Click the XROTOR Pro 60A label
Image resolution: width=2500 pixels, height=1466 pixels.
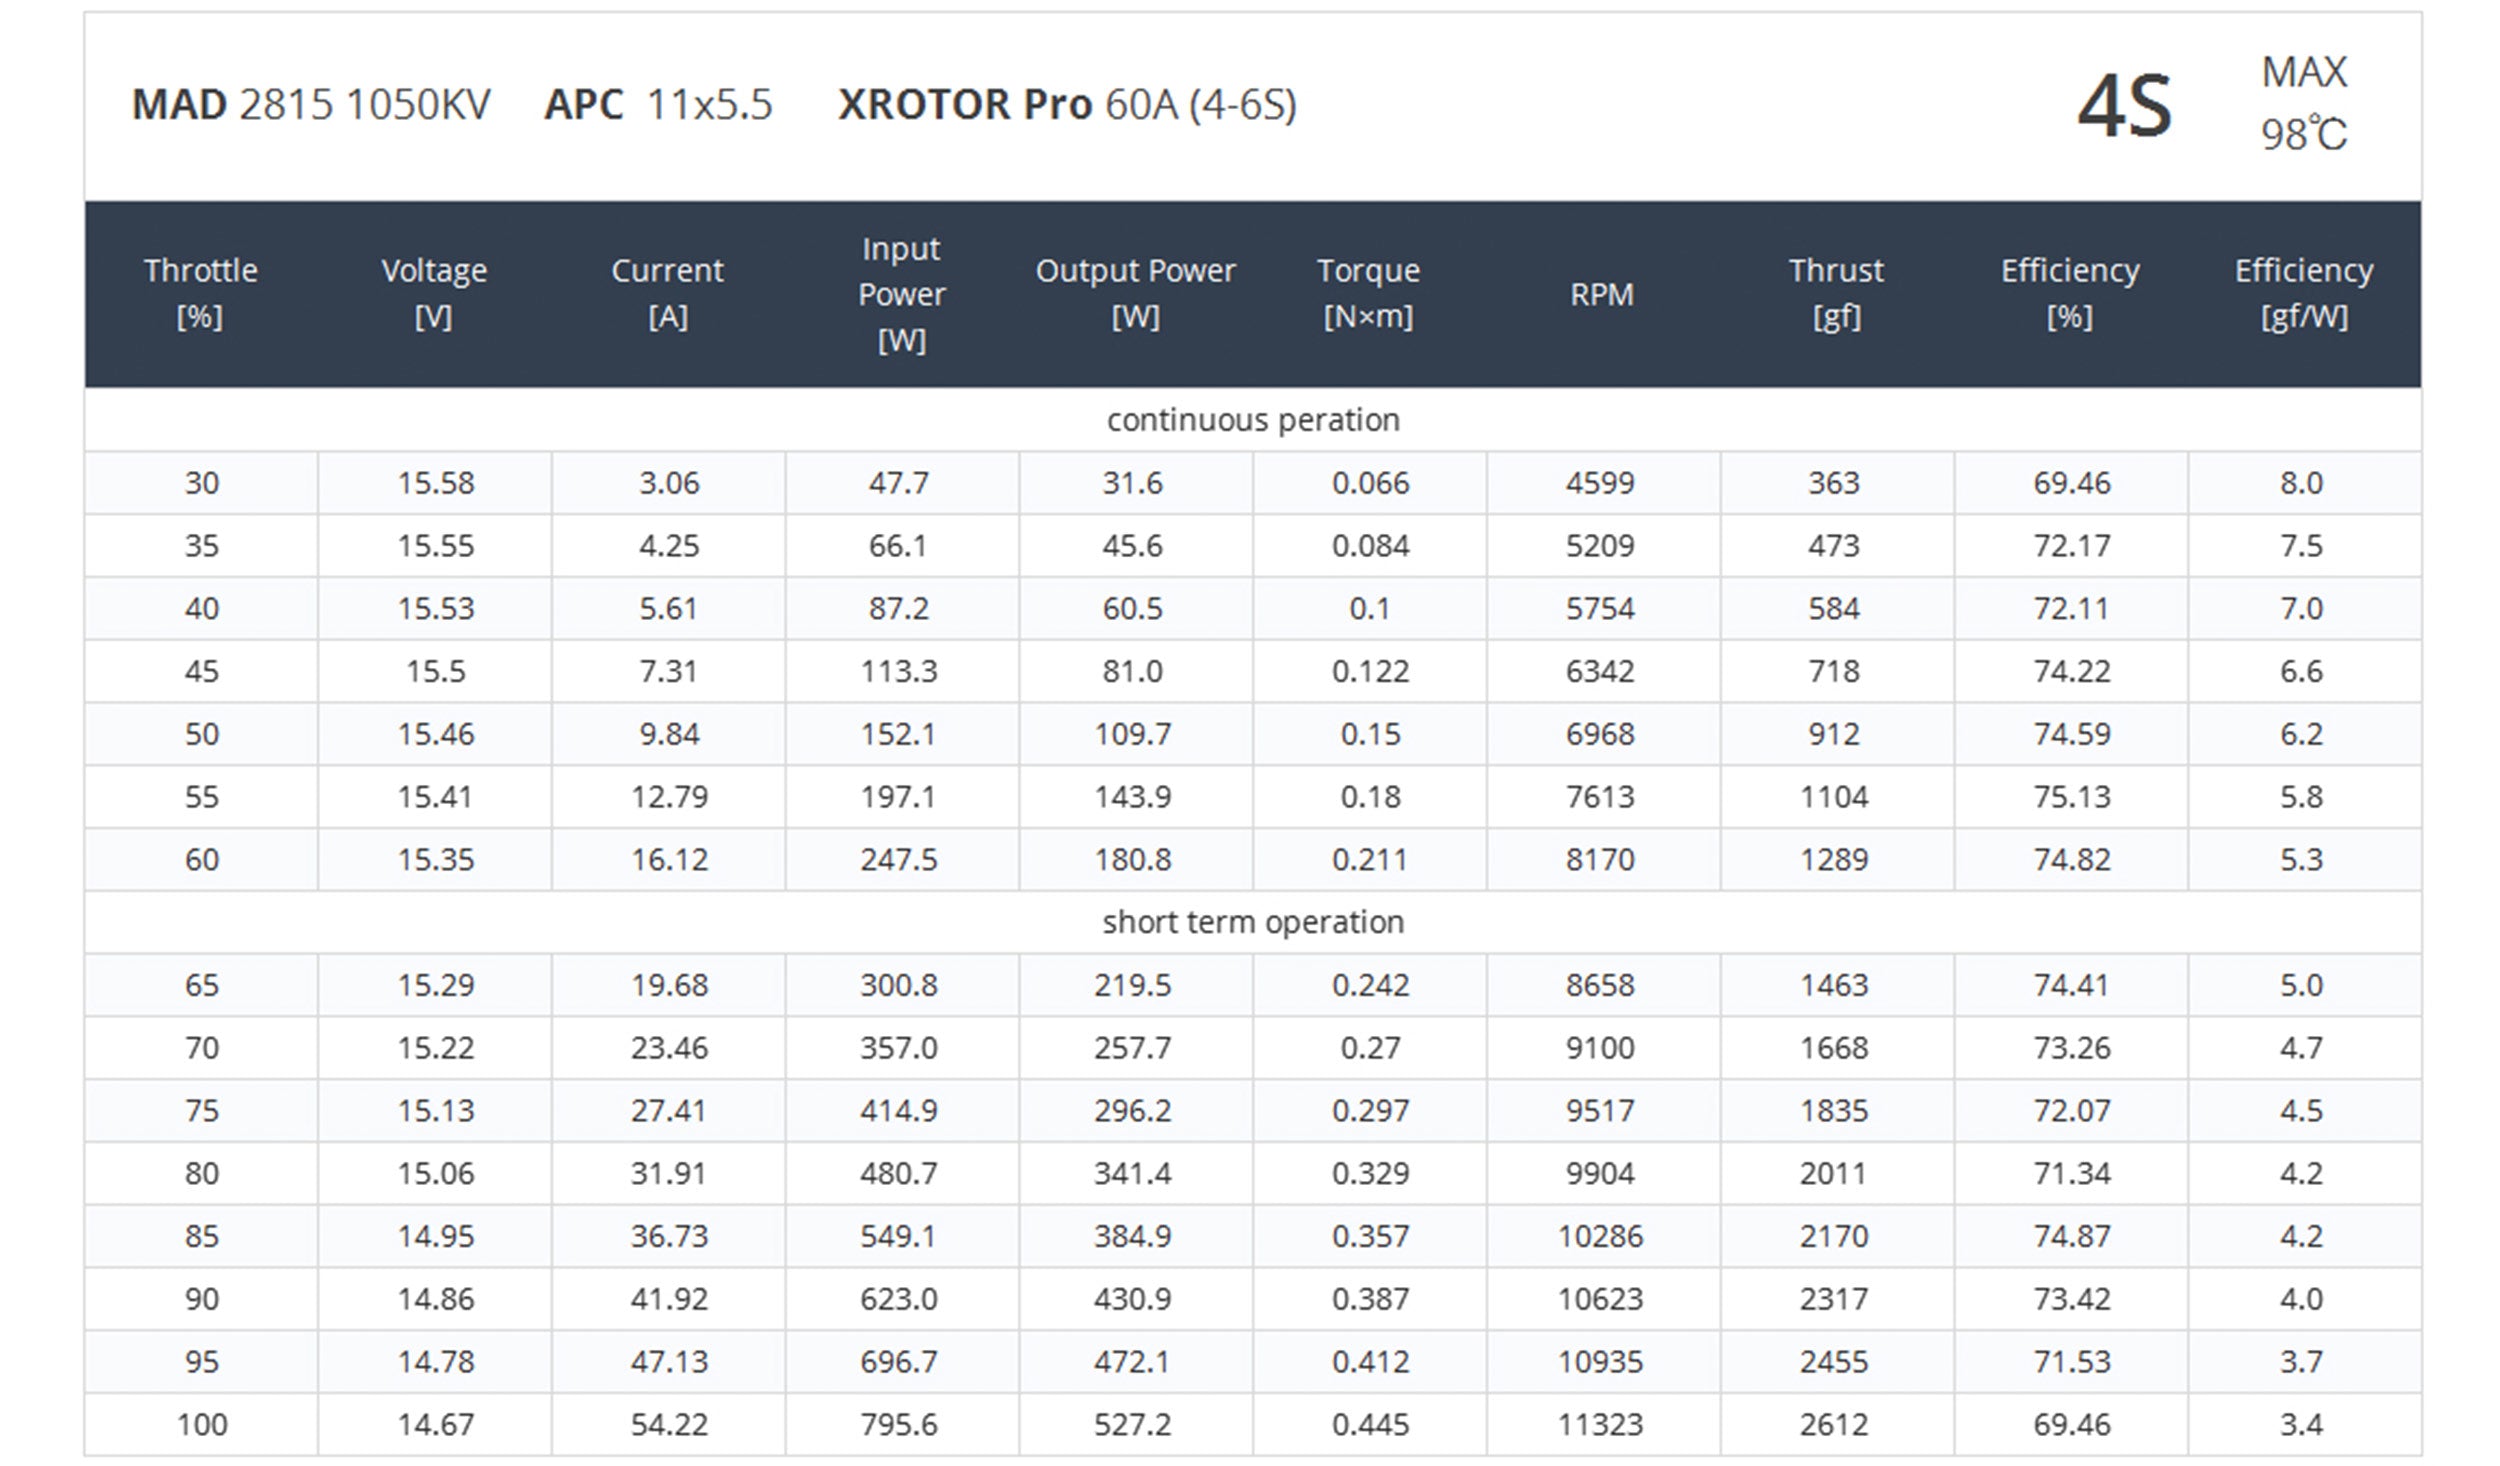[1066, 105]
